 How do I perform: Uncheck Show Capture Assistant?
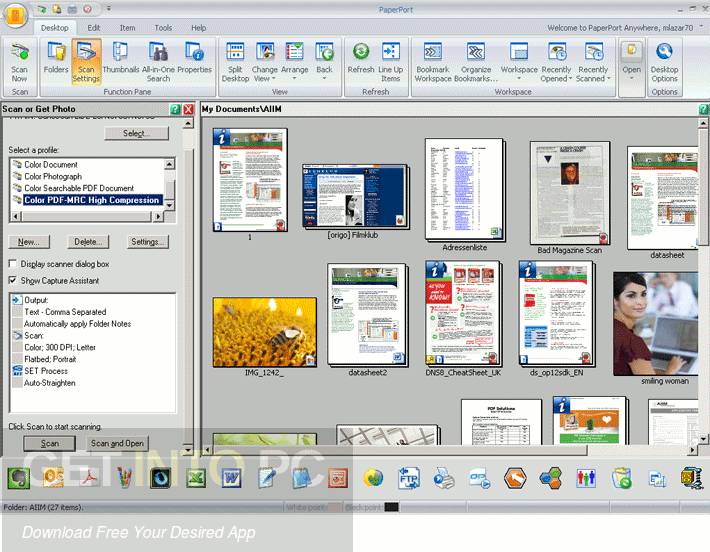pos(13,280)
